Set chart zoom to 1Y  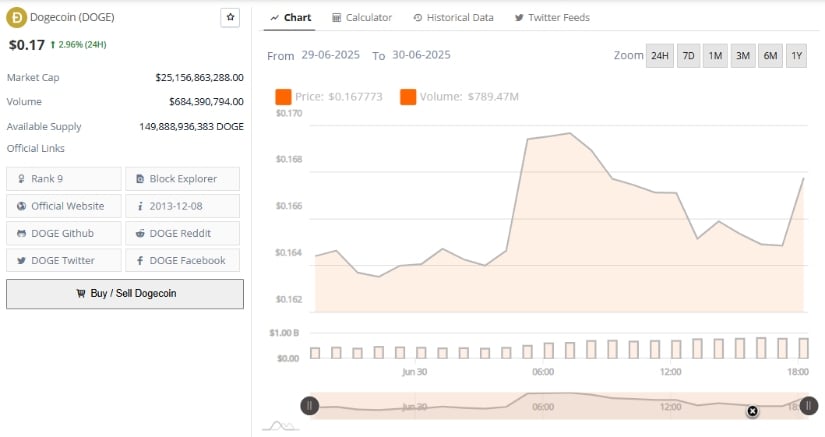pyautogui.click(x=797, y=56)
